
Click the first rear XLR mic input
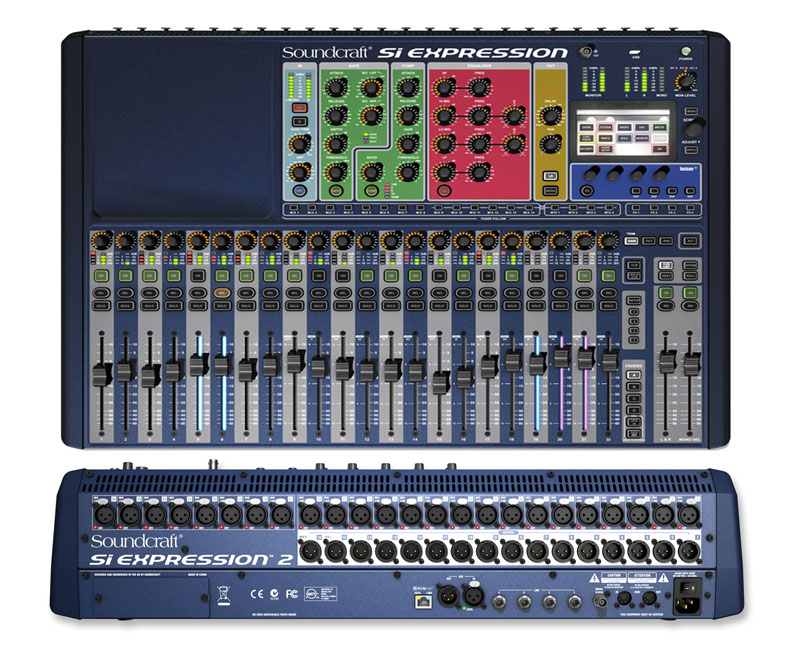coord(105,515)
